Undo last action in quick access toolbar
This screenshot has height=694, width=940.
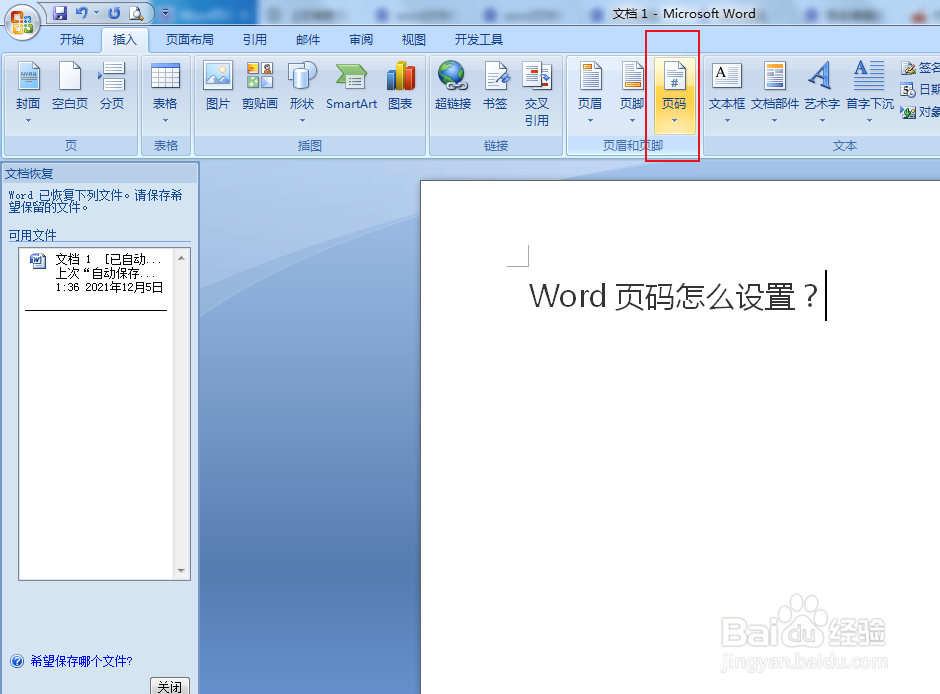[x=82, y=13]
